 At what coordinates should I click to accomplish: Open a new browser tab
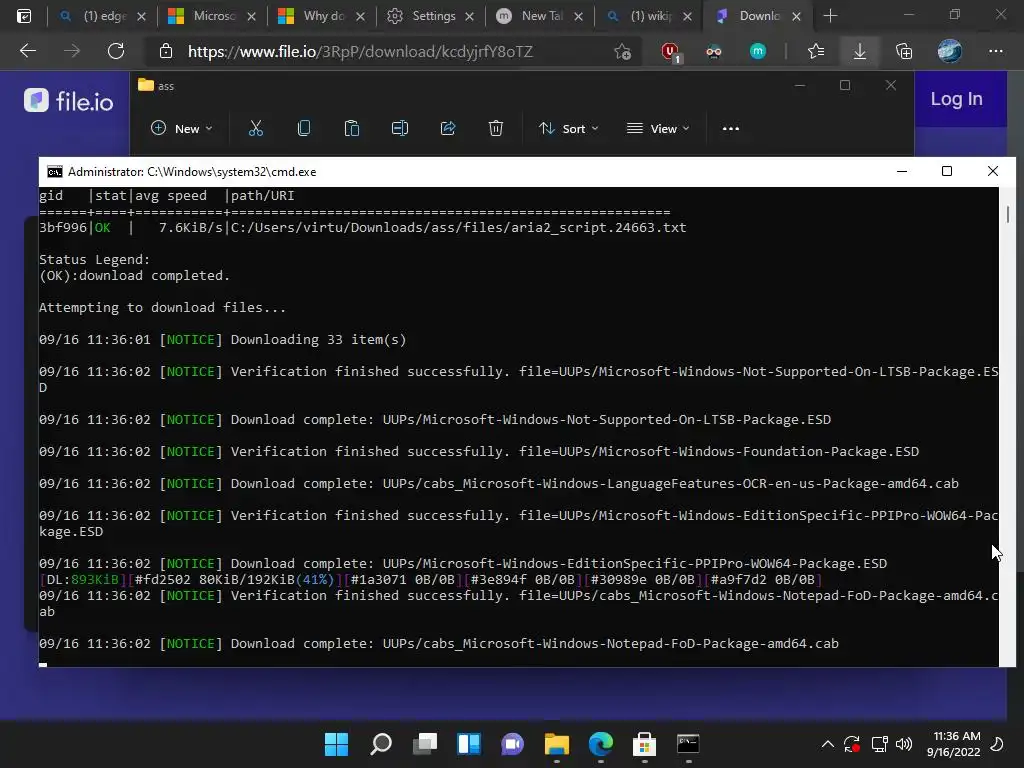pos(830,16)
